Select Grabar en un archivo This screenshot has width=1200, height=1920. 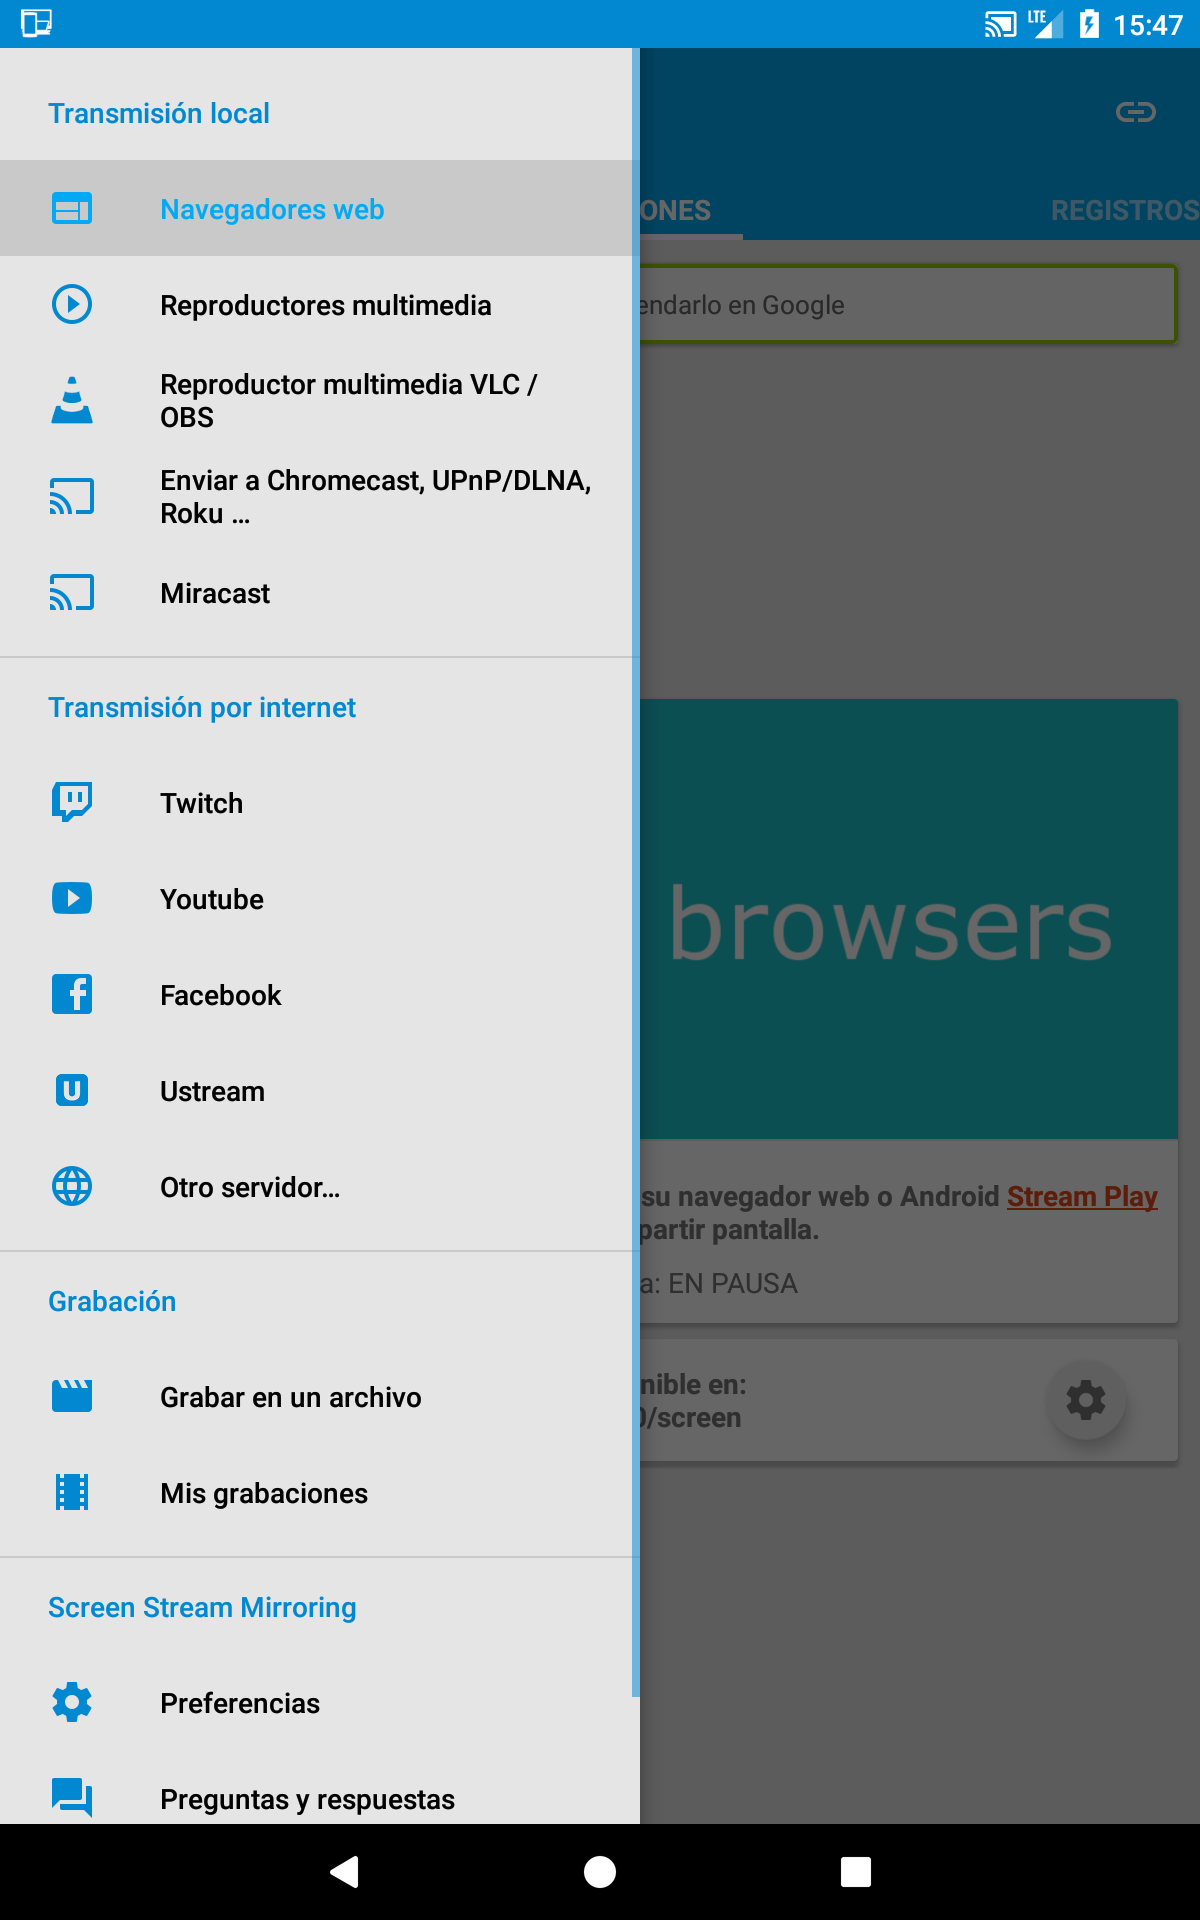pos(320,1397)
